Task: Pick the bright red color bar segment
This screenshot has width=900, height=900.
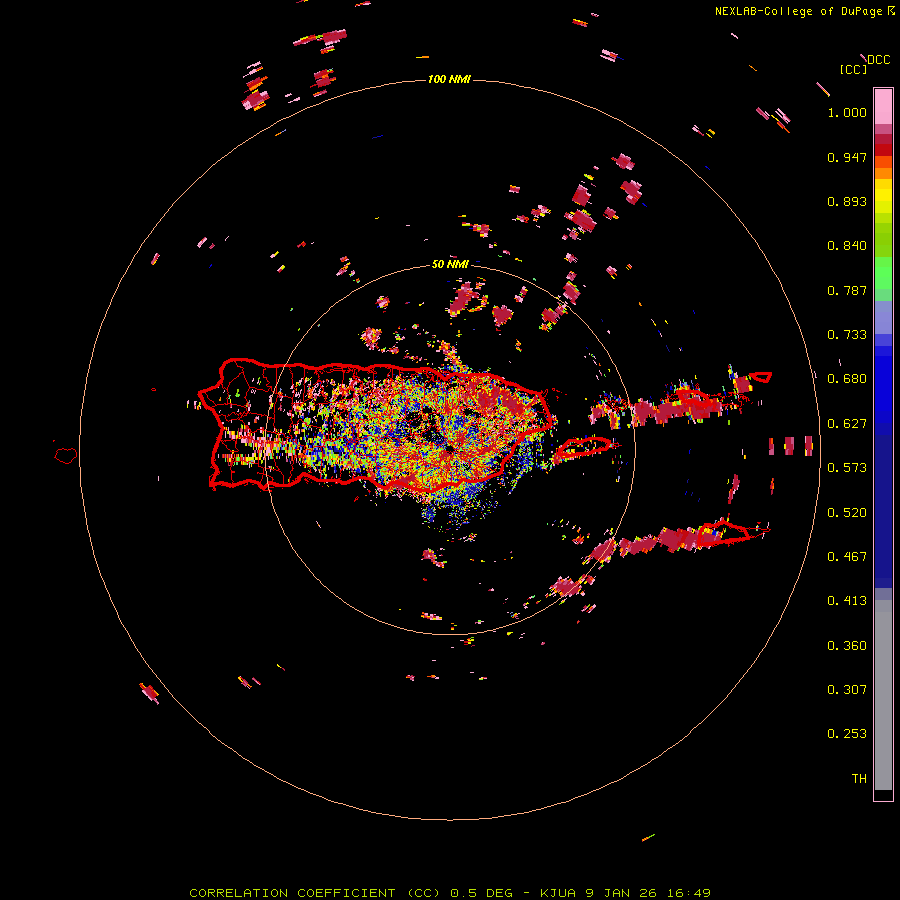Action: tap(883, 150)
